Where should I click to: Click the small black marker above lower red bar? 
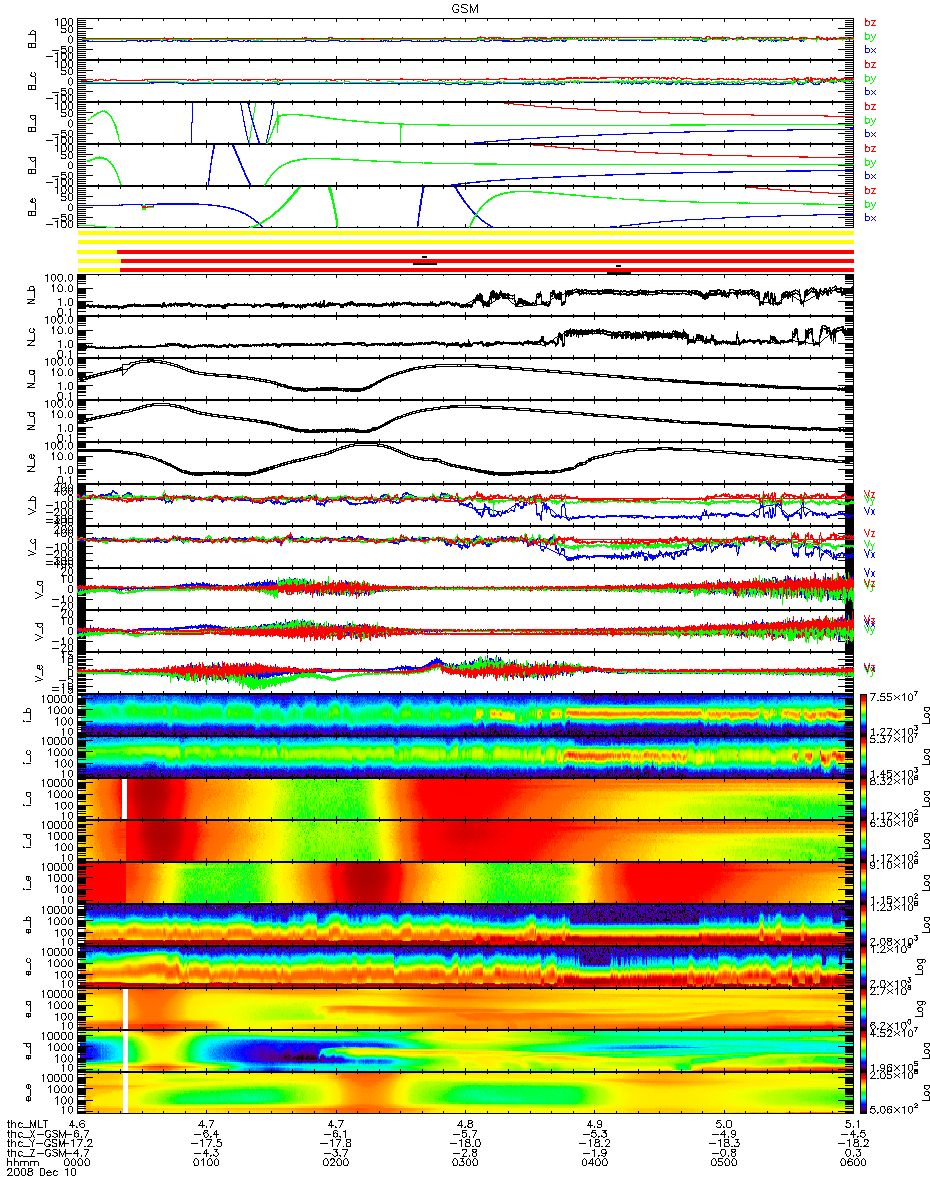pyautogui.click(x=619, y=266)
